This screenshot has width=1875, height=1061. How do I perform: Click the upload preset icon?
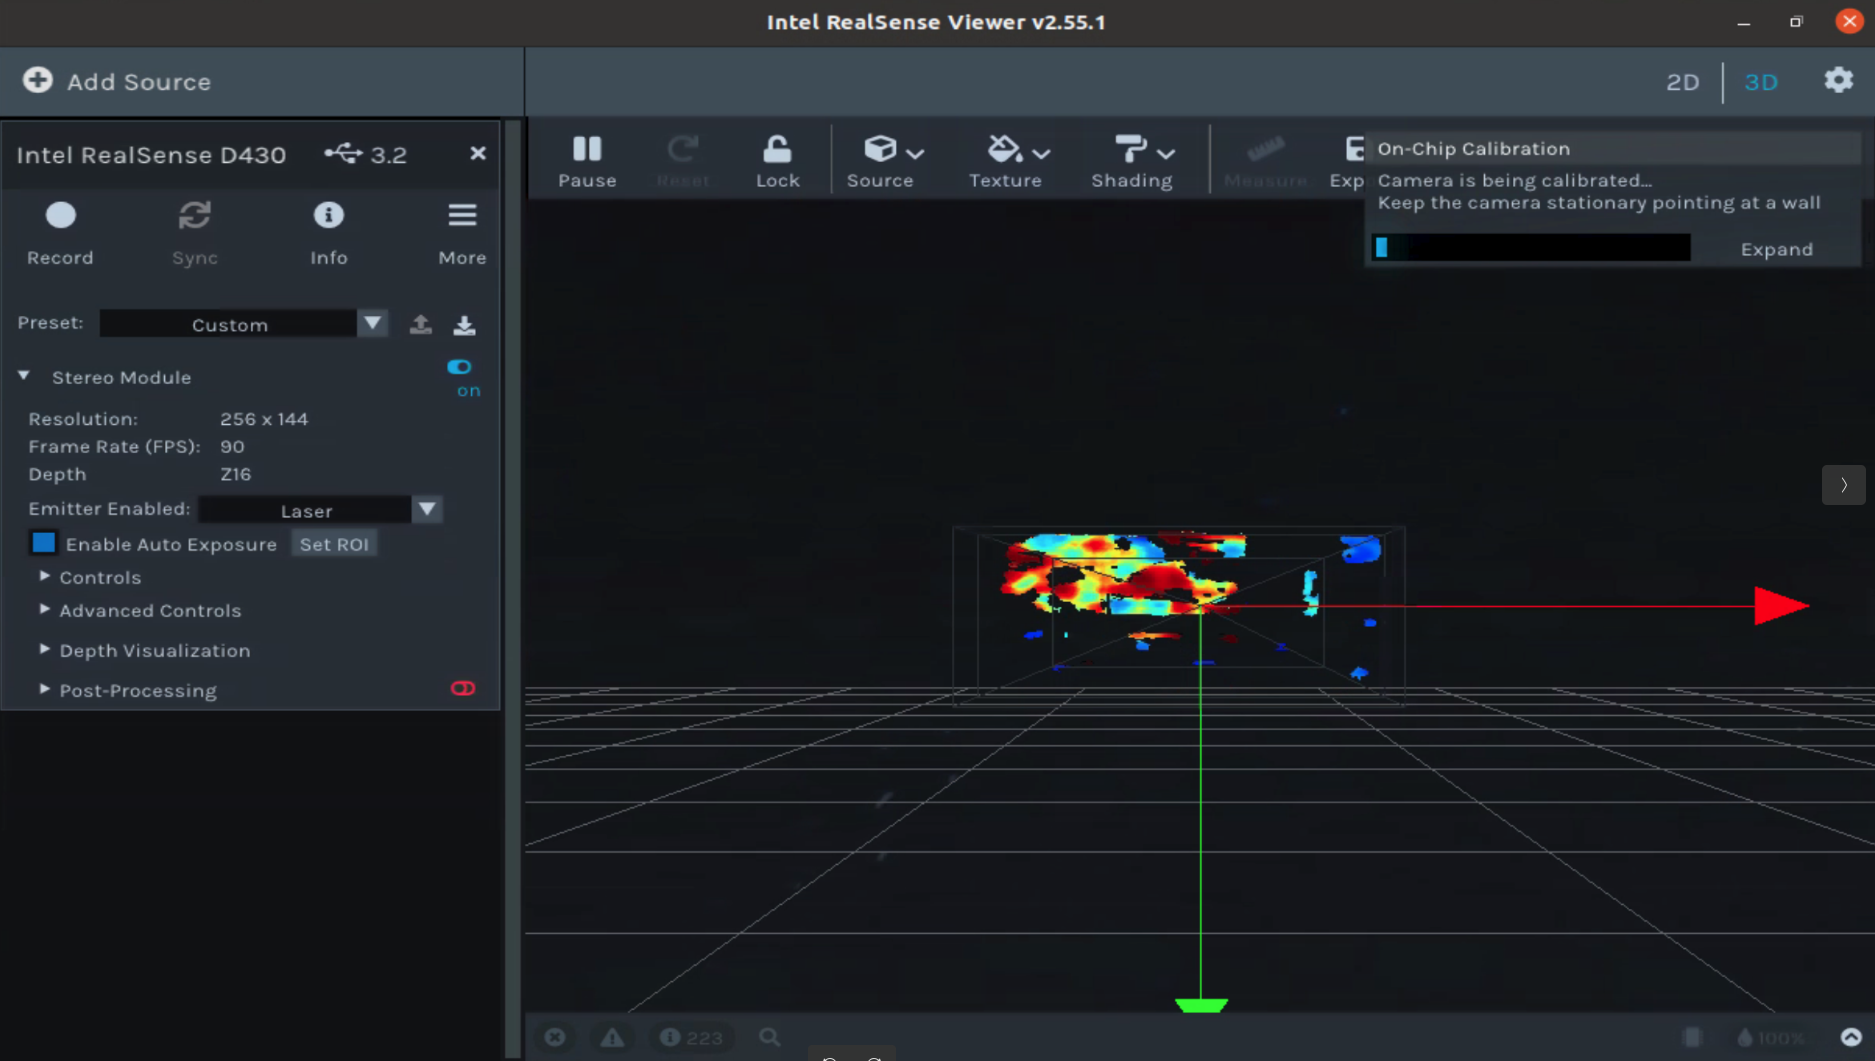pyautogui.click(x=421, y=324)
